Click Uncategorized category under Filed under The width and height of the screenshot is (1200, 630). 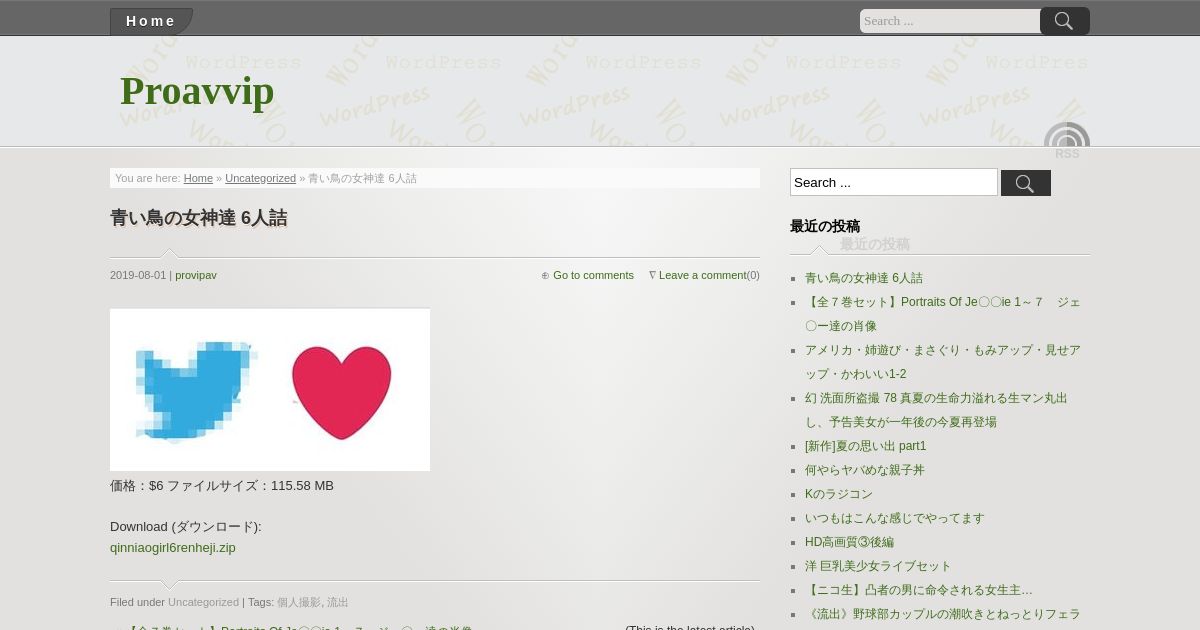tap(203, 602)
